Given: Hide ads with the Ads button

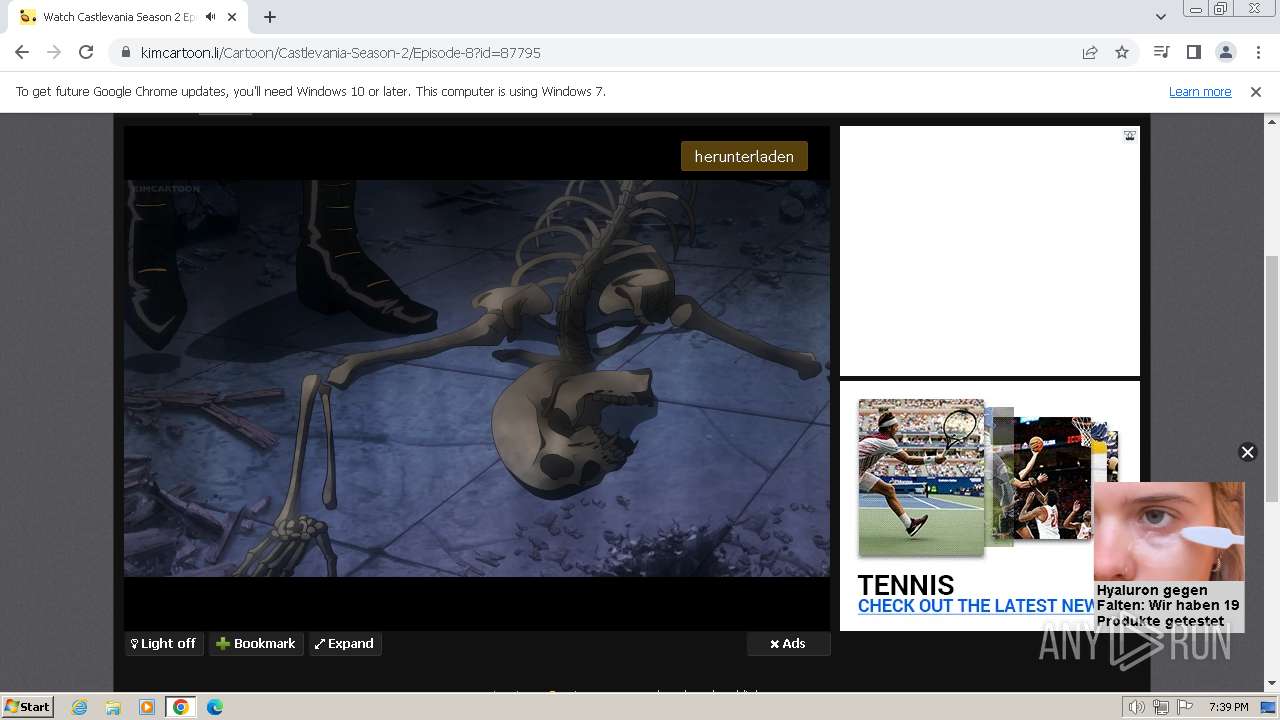Looking at the screenshot, I should tap(788, 644).
